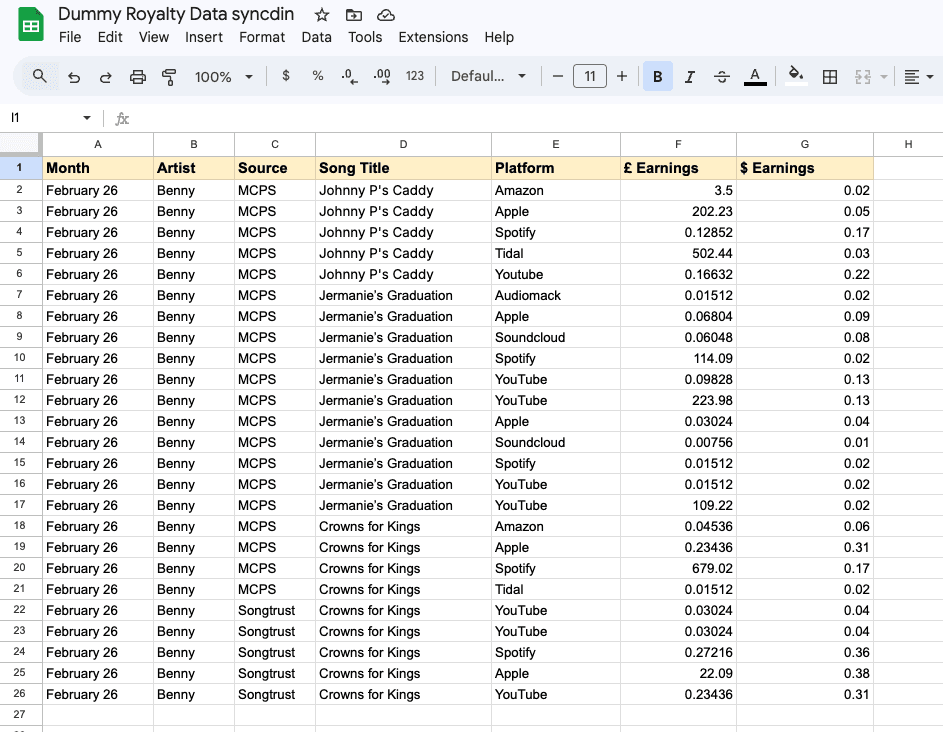Click into the formula bar
This screenshot has height=732, width=943.
pos(535,118)
